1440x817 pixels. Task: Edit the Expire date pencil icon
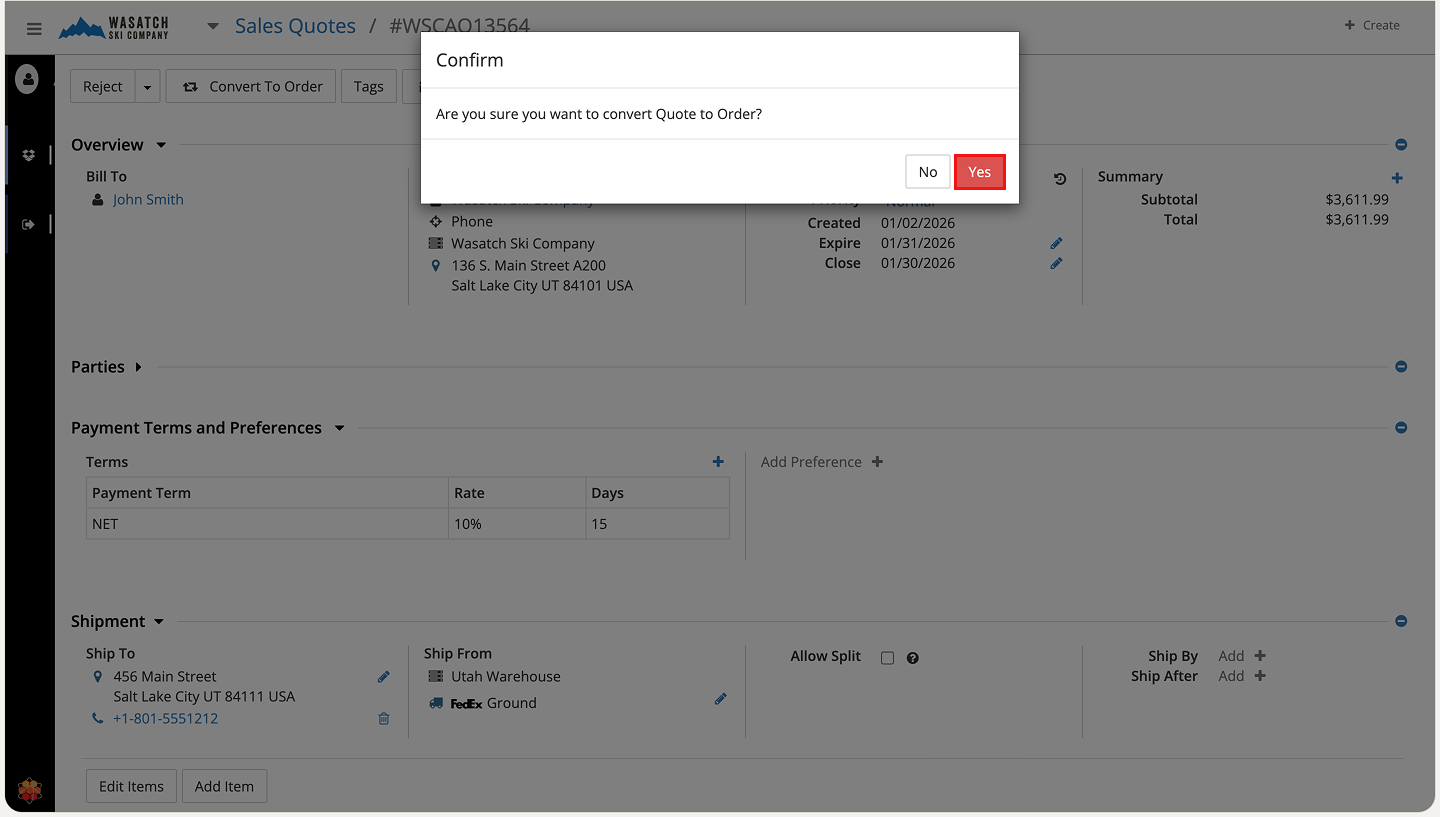pos(1056,243)
